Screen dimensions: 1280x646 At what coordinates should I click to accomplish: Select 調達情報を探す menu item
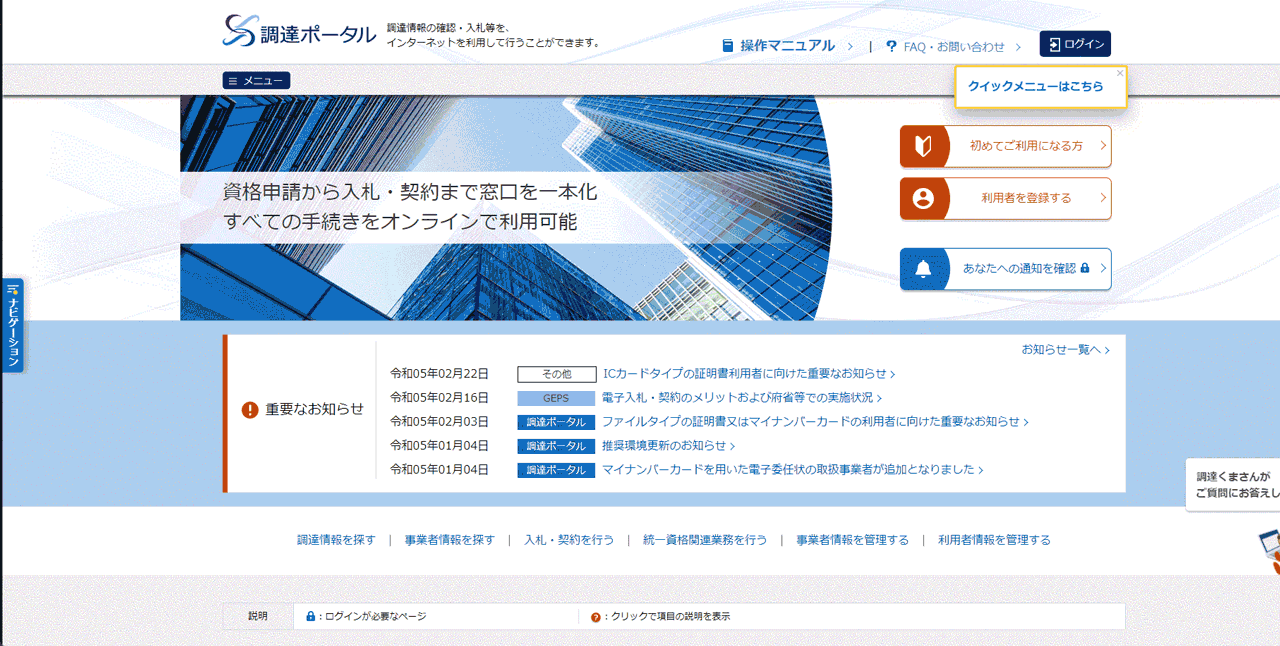(x=336, y=540)
